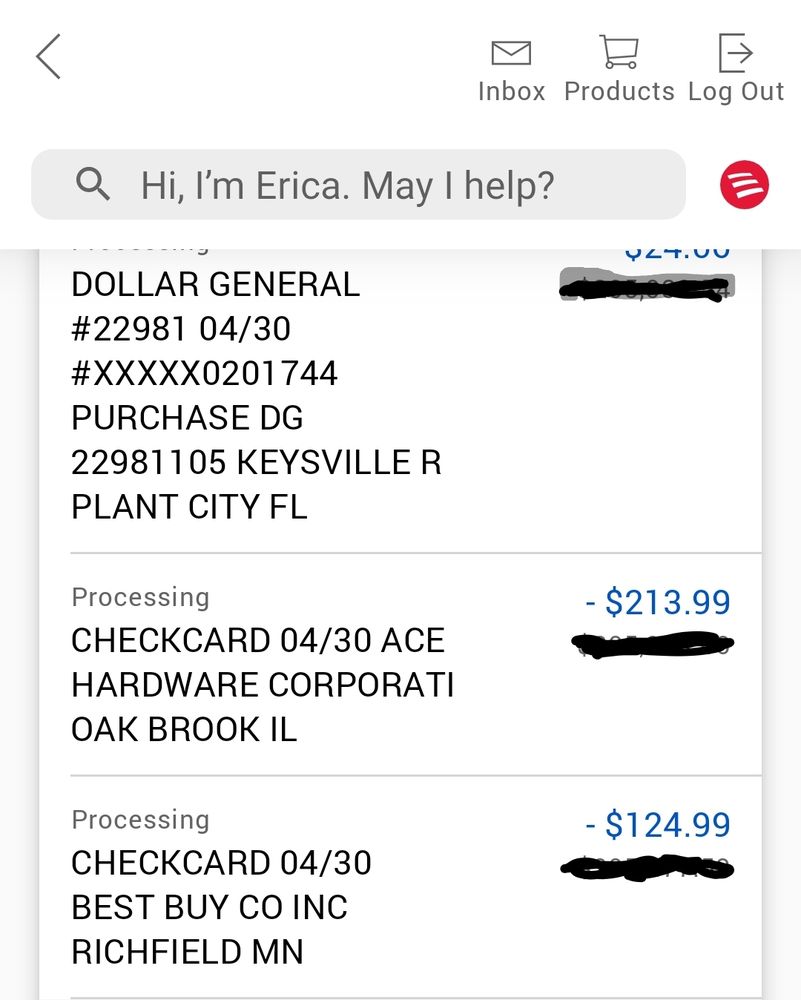The height and width of the screenshot is (1000, 801).
Task: Tap the RICHFIELD MN line
Action: (187, 952)
